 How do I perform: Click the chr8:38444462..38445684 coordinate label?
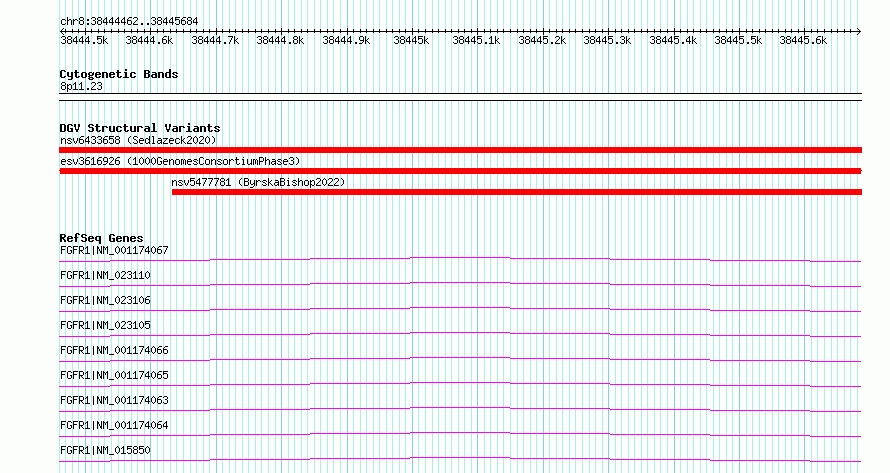pos(129,22)
